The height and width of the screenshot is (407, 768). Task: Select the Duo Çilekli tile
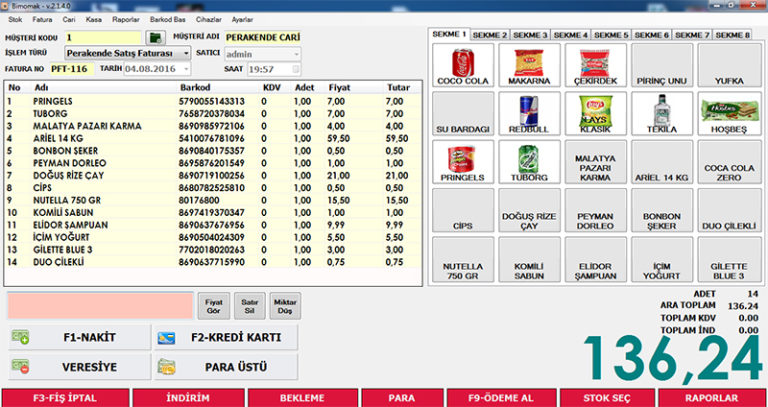coord(729,211)
